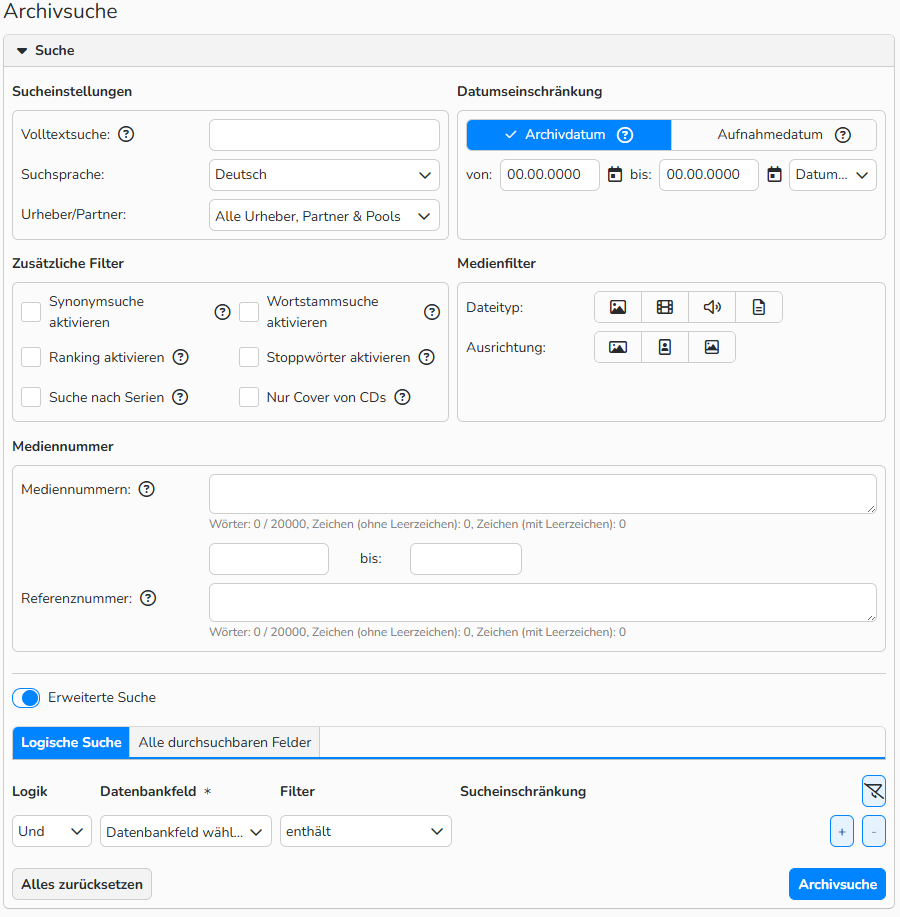Viewport: 900px width, 917px height.
Task: Filter file type by images
Action: pyautogui.click(x=618, y=307)
